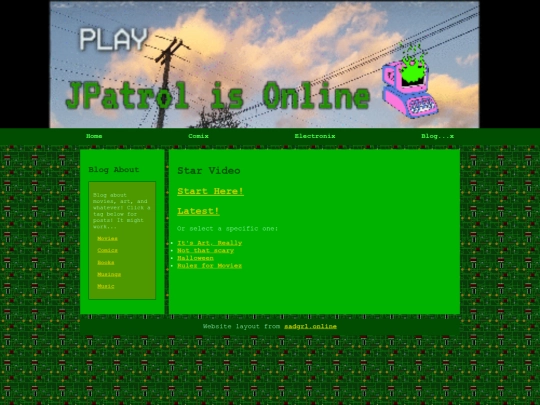Follow the sadgrl.online footer link
The width and height of the screenshot is (540, 405).
pos(310,326)
